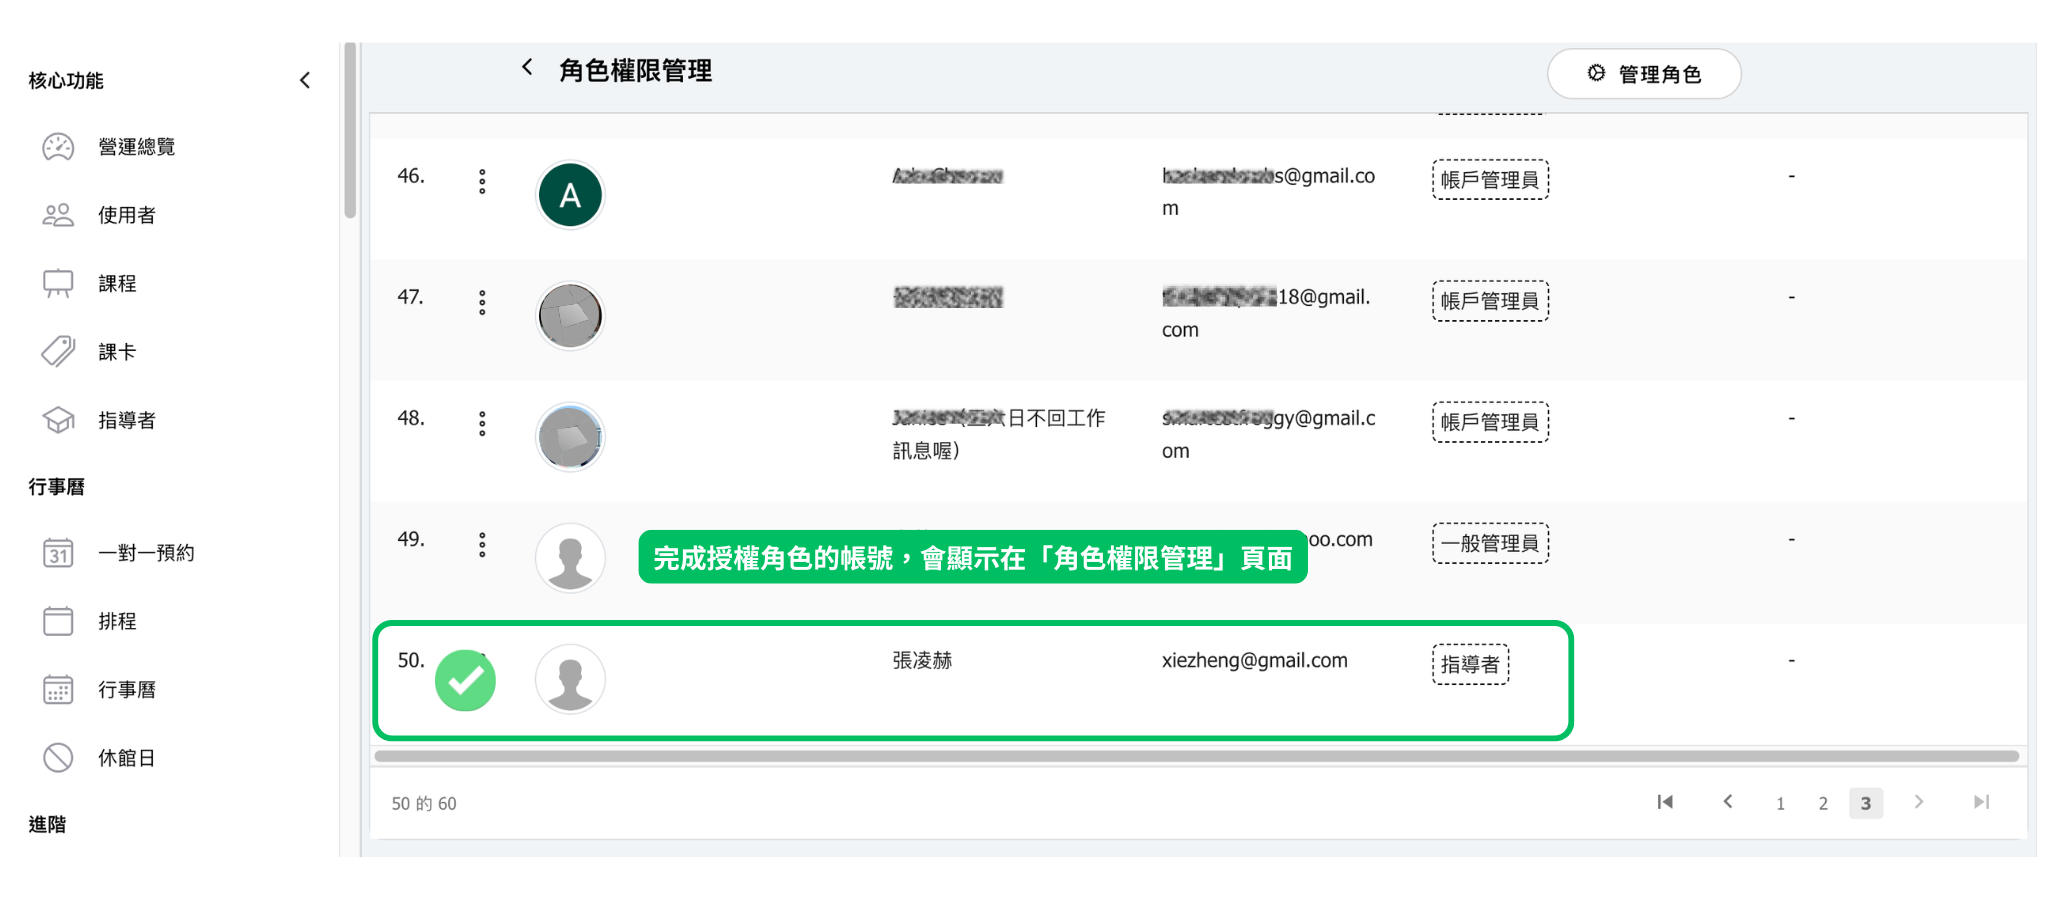Open the 指導者 graduation cap icon
This screenshot has height=900, width=2048.
click(x=58, y=421)
